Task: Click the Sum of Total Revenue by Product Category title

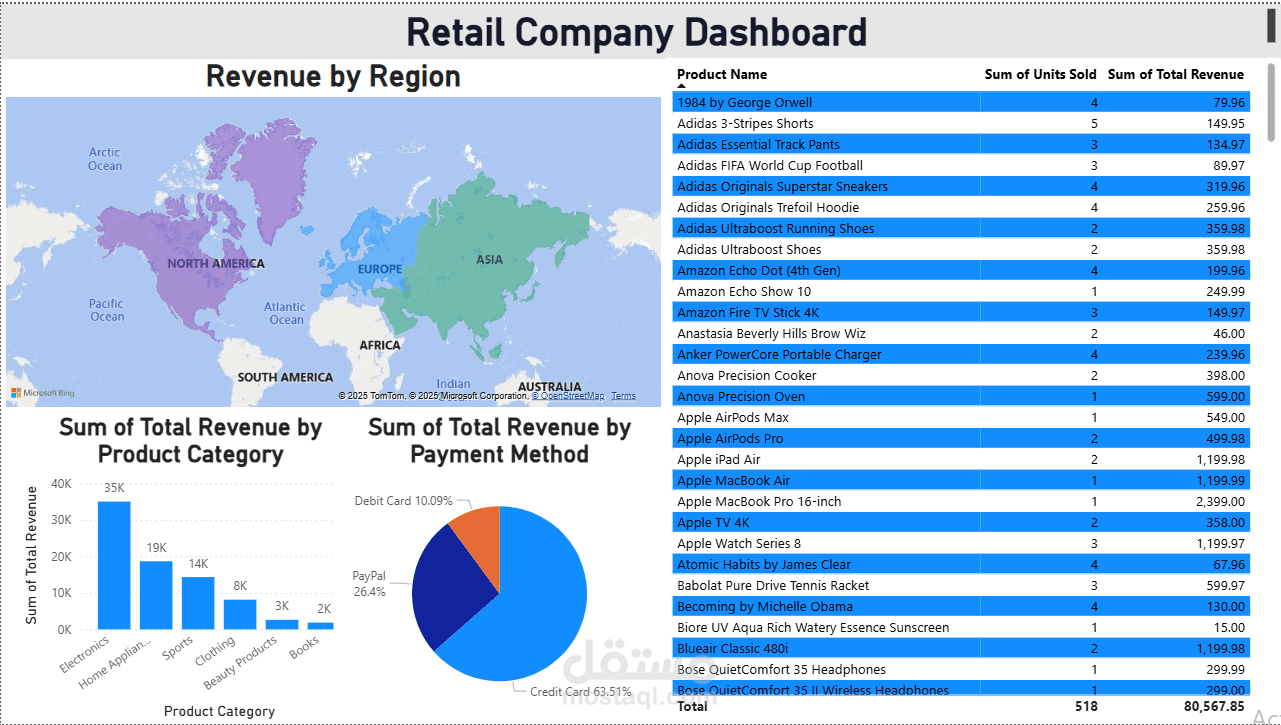Action: (x=190, y=441)
